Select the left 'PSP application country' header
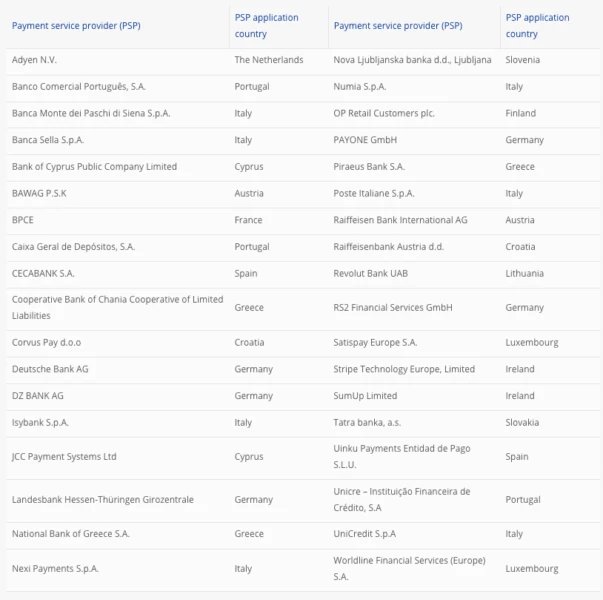Viewport: 603px width, 600px height. 267,26
